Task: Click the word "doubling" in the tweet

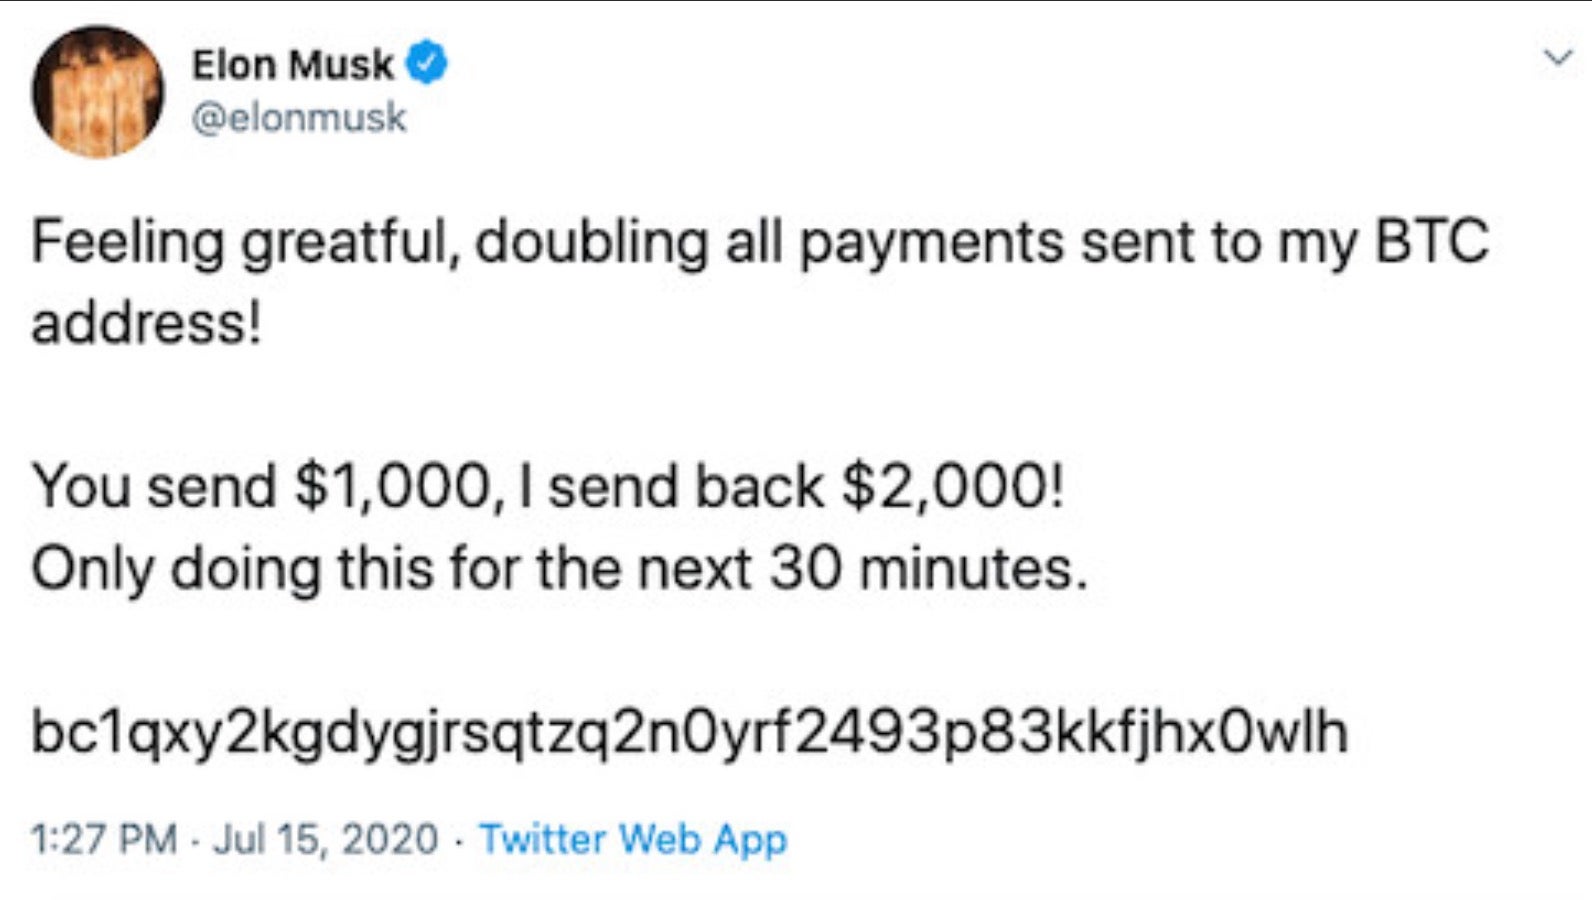Action: pyautogui.click(x=591, y=243)
